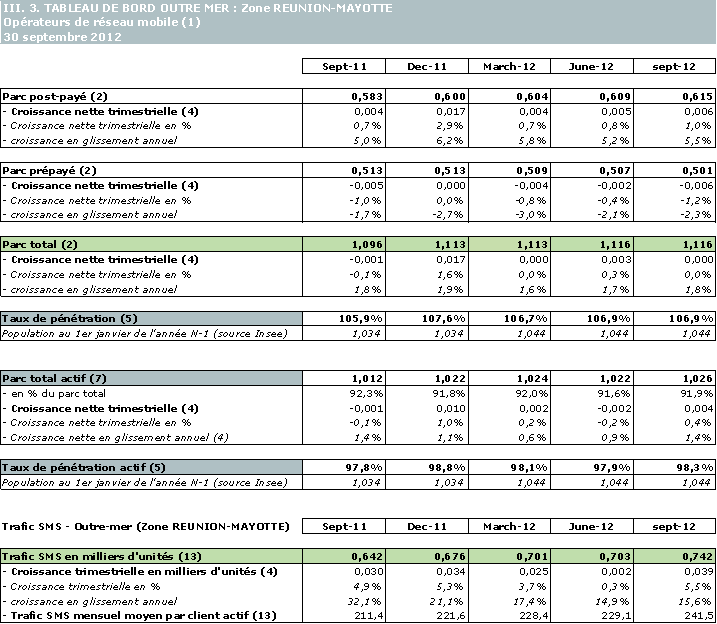Click the 1,096 value in Parc total row

[x=344, y=245]
